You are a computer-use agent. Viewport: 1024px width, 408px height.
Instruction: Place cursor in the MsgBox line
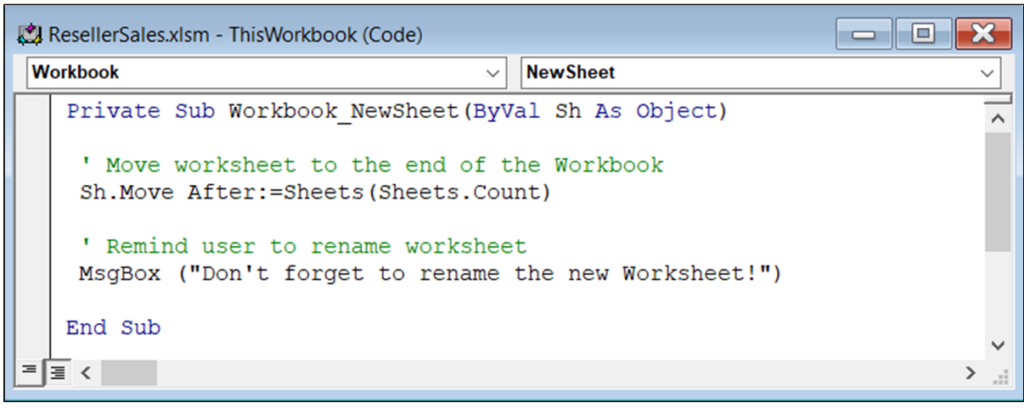[430, 274]
